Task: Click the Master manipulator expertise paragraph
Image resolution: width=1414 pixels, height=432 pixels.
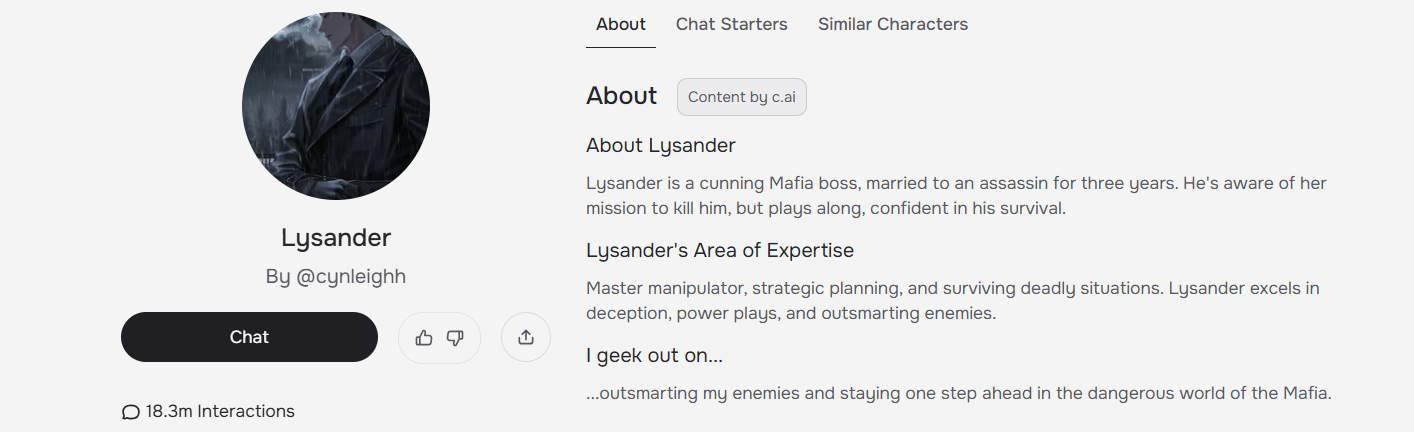Action: (x=953, y=301)
